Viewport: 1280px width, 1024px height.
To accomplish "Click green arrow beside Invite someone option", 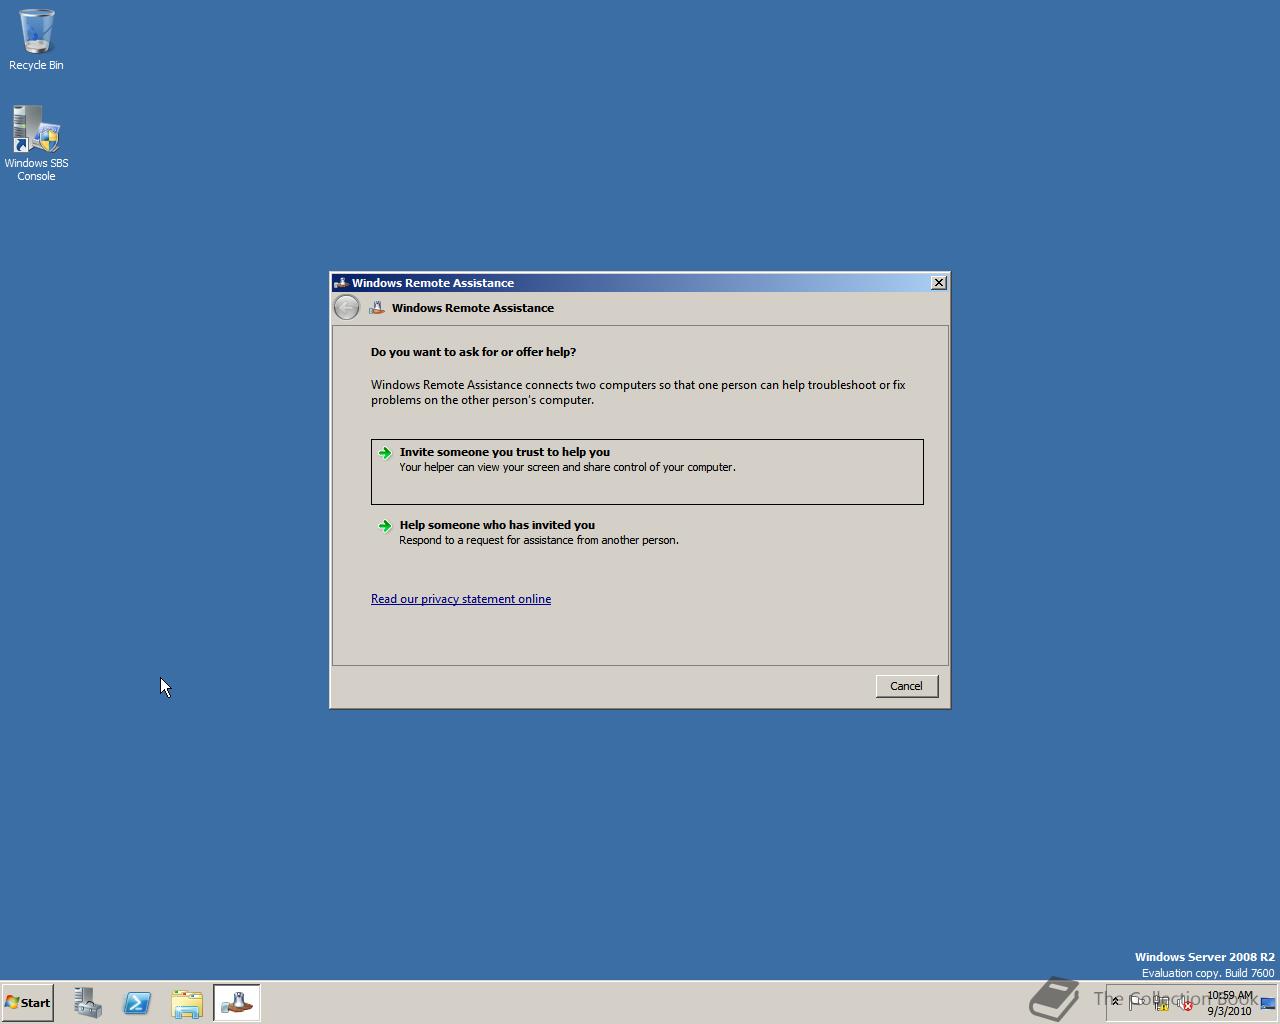I will coord(385,453).
